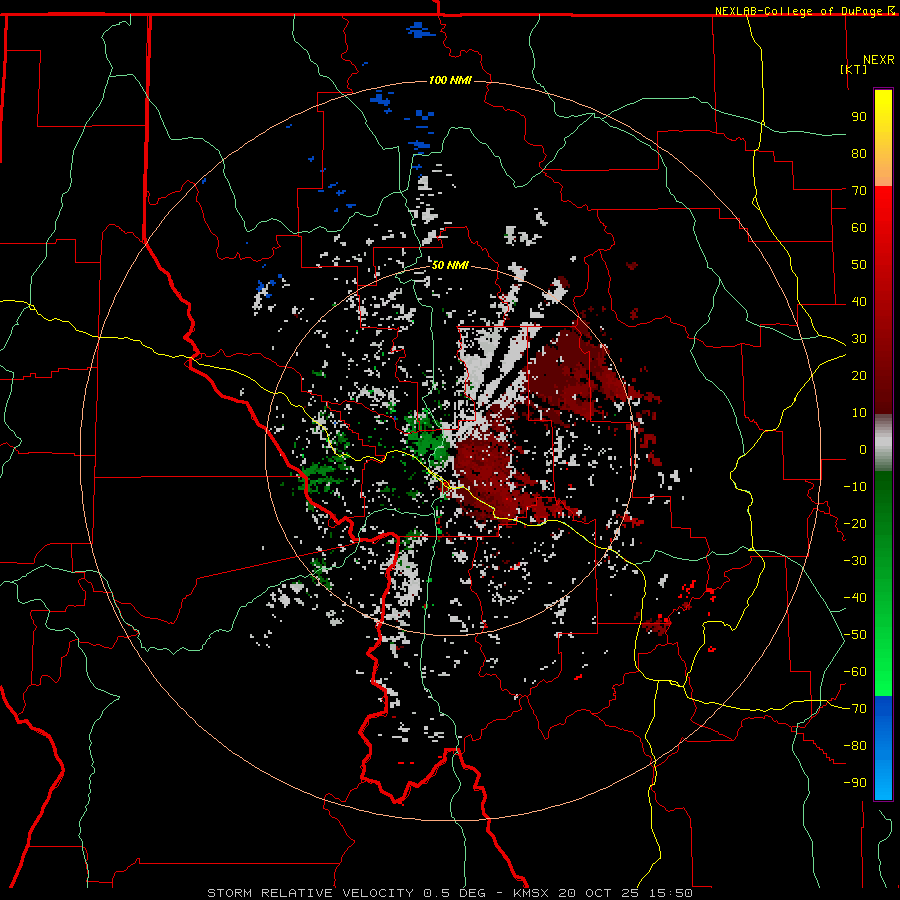Click the -60 value on the scale
The image size is (900, 900).
click(855, 672)
